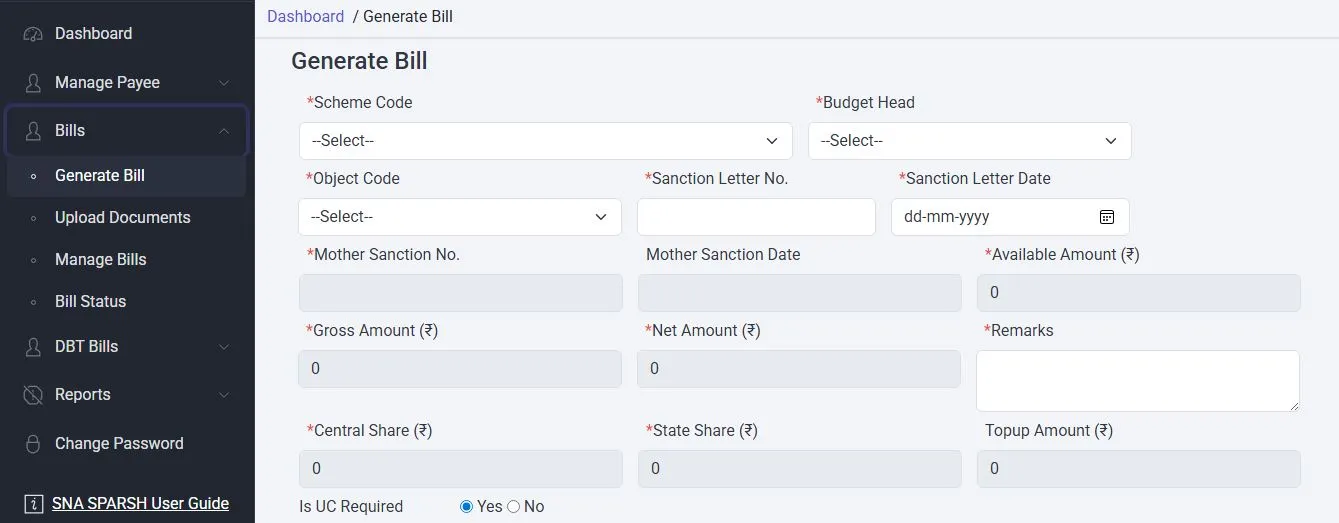The height and width of the screenshot is (523, 1339).
Task: Go to Manage Bills in sidebar
Action: pyautogui.click(x=100, y=259)
